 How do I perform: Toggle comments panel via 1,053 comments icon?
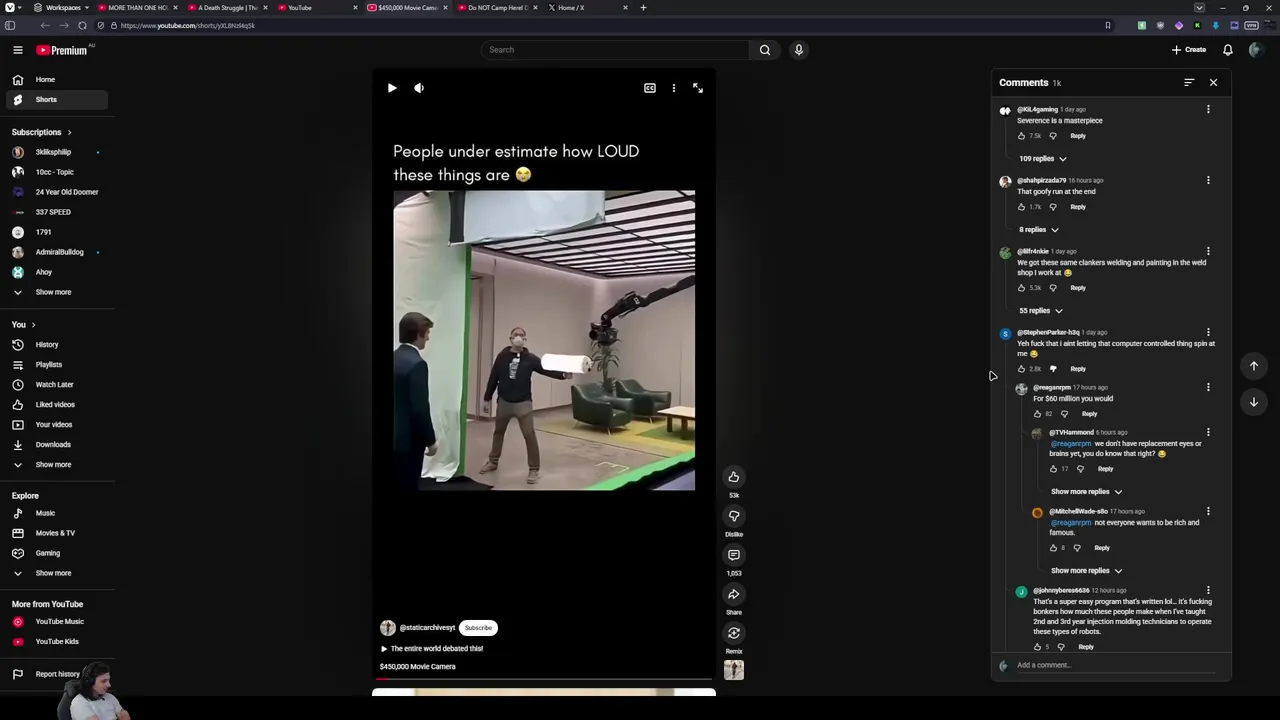pyautogui.click(x=734, y=555)
